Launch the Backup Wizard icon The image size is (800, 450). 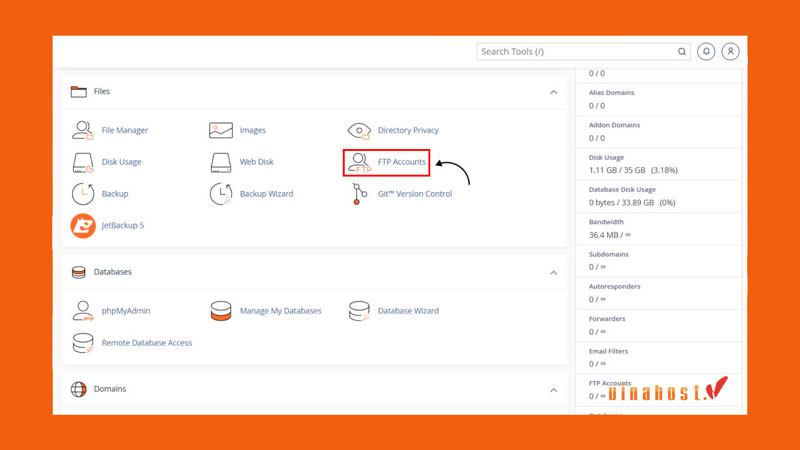(x=221, y=194)
